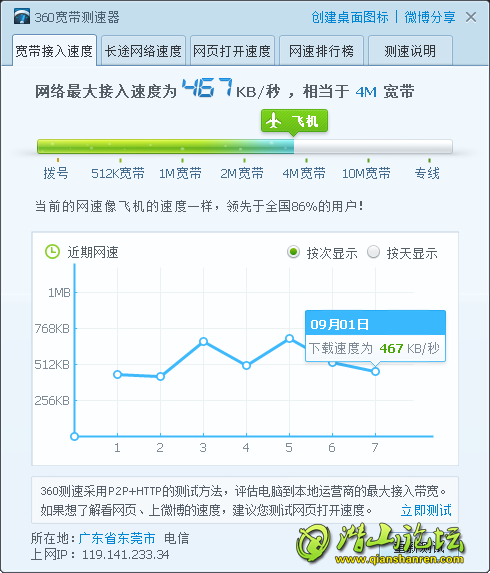
Task: Click the 拨号 scale label
Action: pyautogui.click(x=56, y=173)
